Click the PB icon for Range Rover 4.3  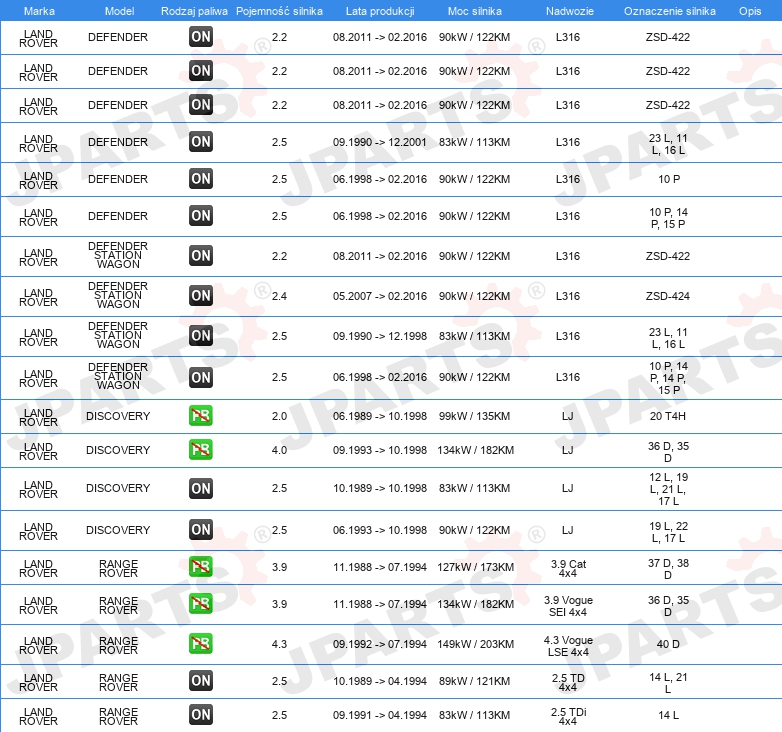201,643
